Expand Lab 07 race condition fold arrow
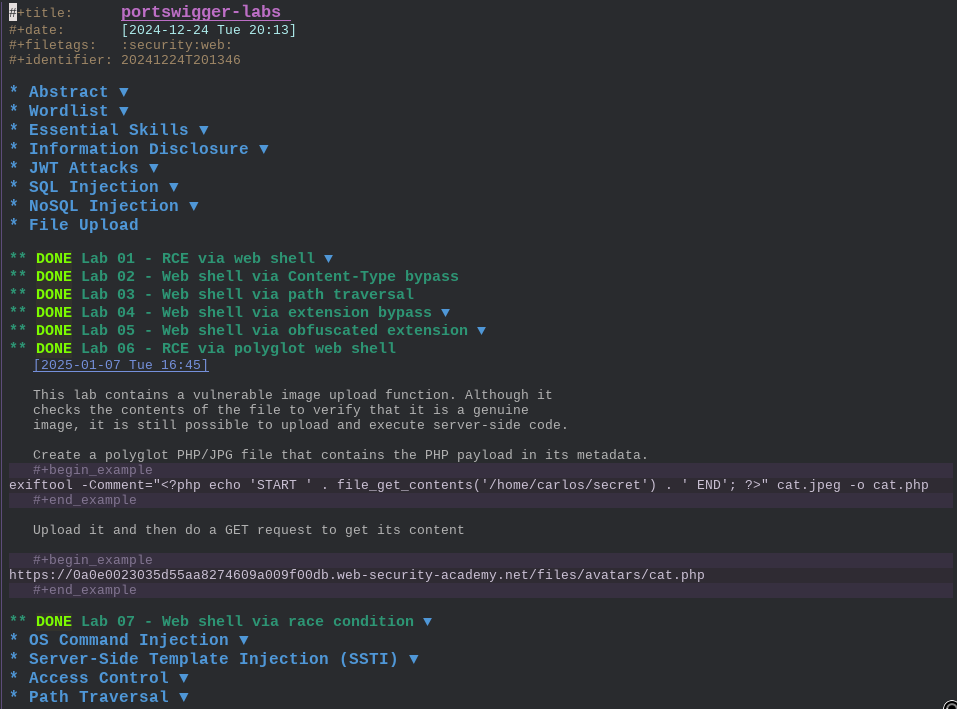The width and height of the screenshot is (957, 709). [x=428, y=622]
